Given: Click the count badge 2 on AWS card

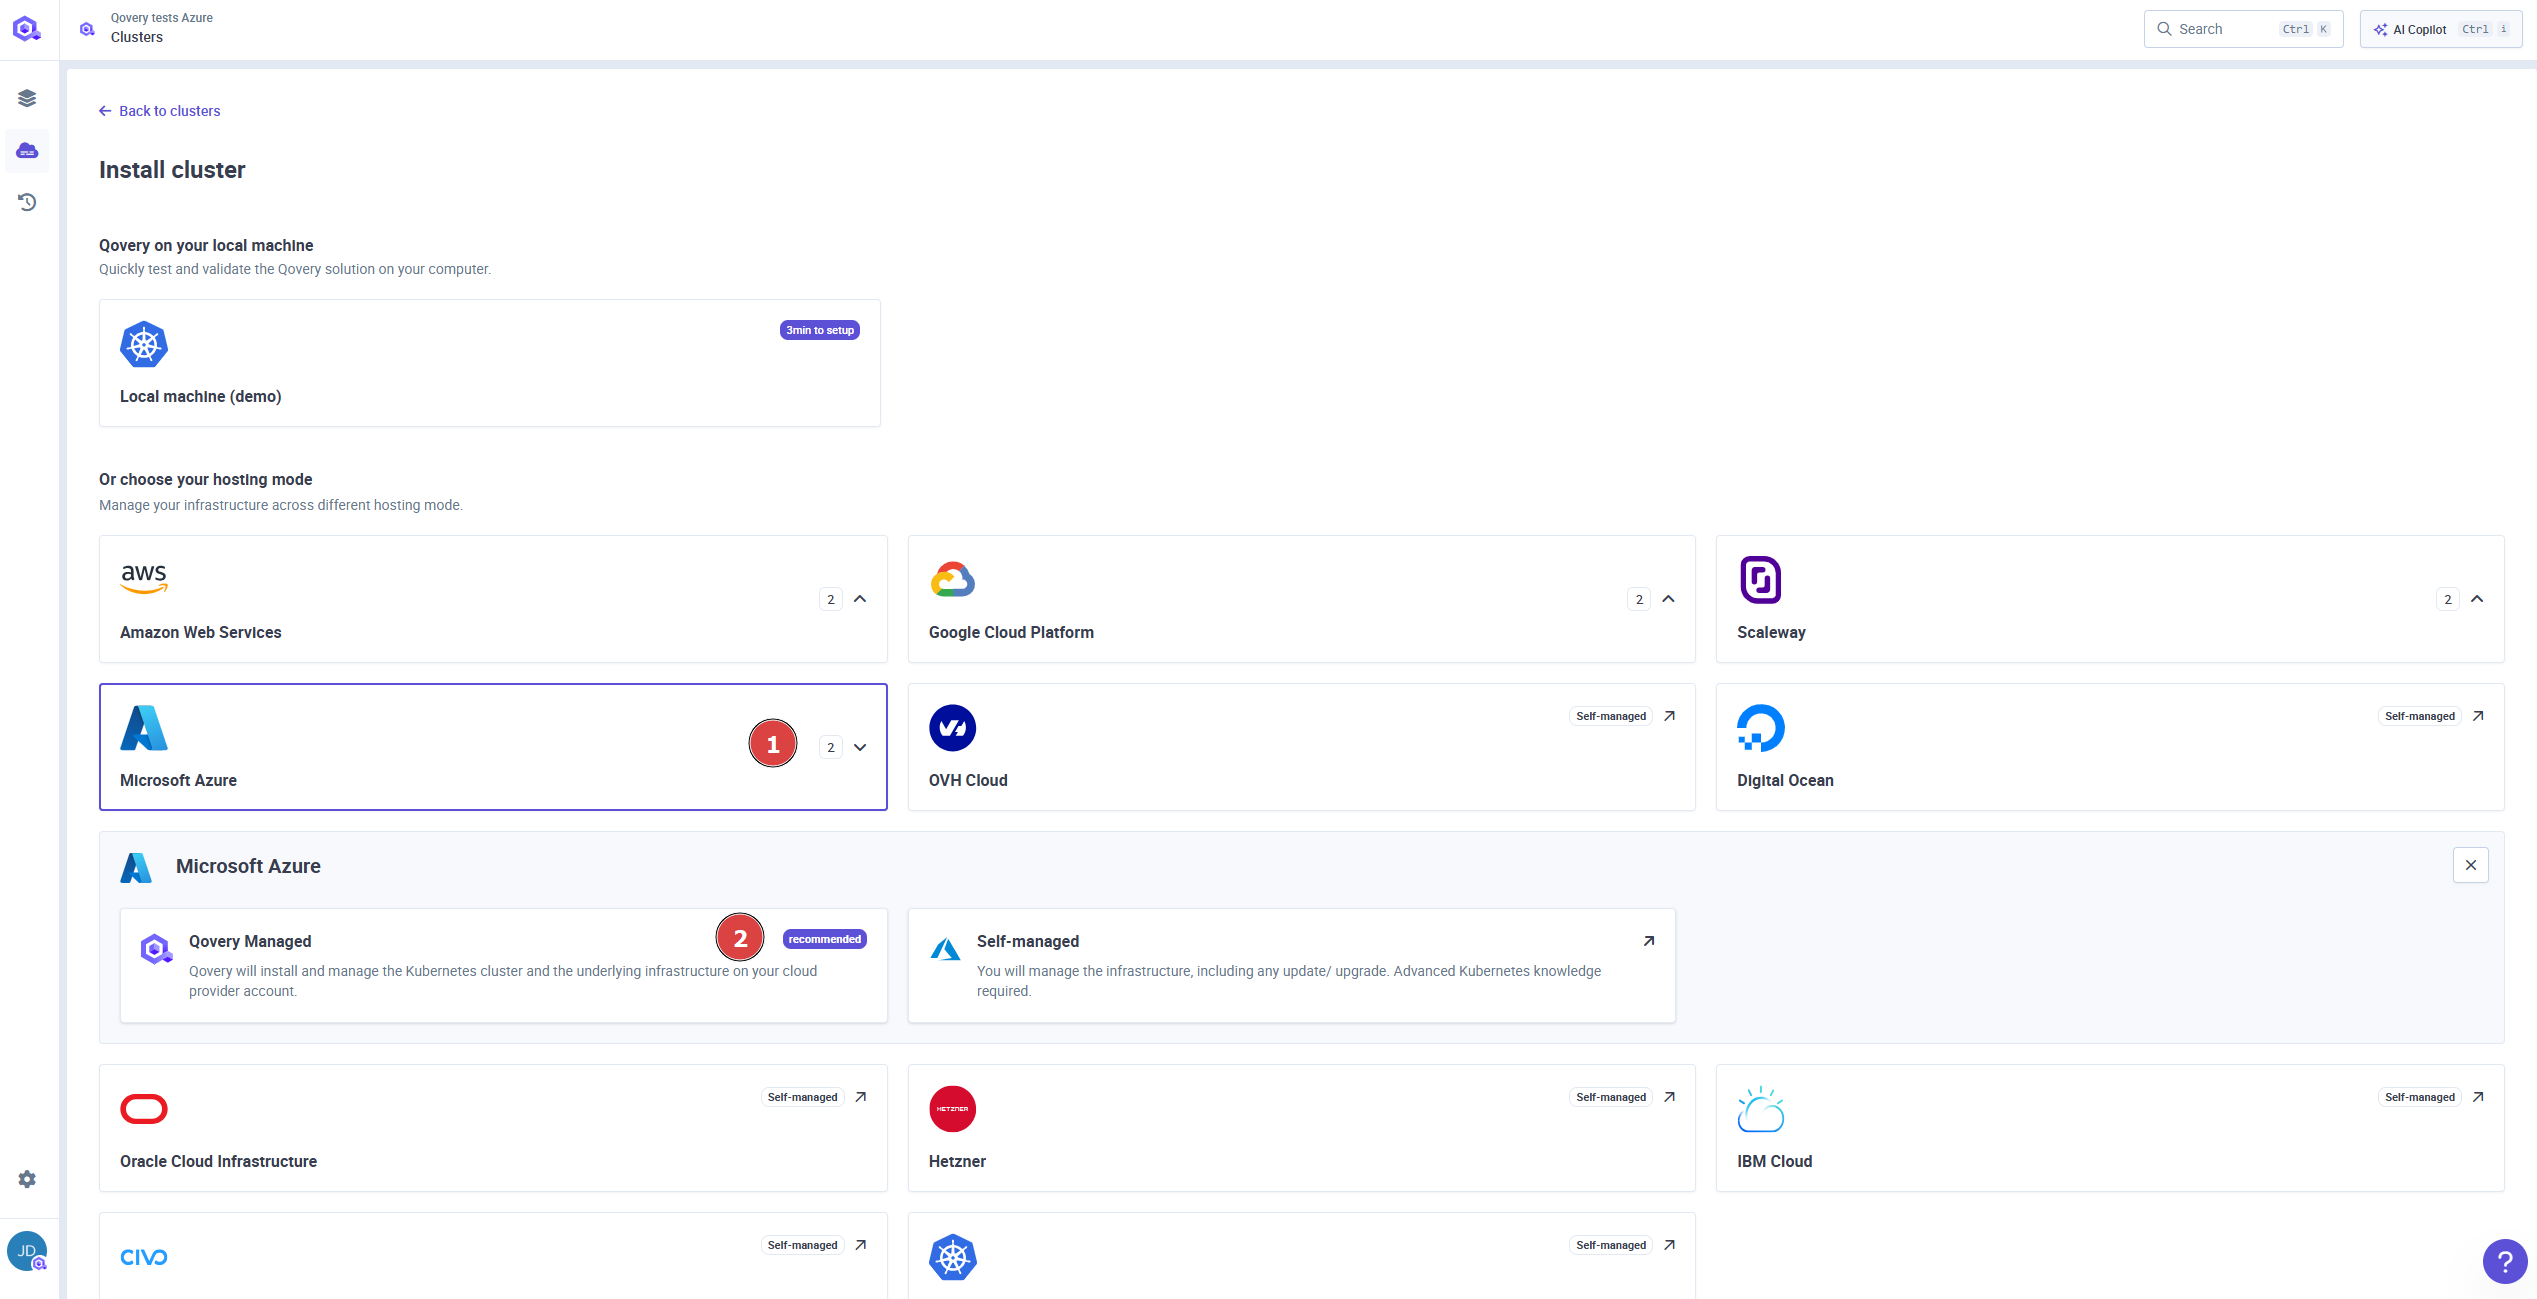Looking at the screenshot, I should pos(831,599).
